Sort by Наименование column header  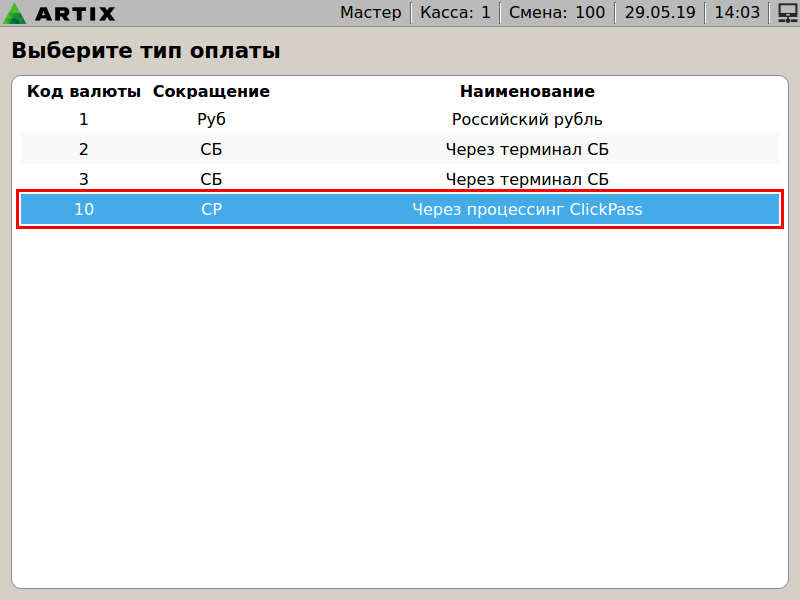tap(527, 91)
